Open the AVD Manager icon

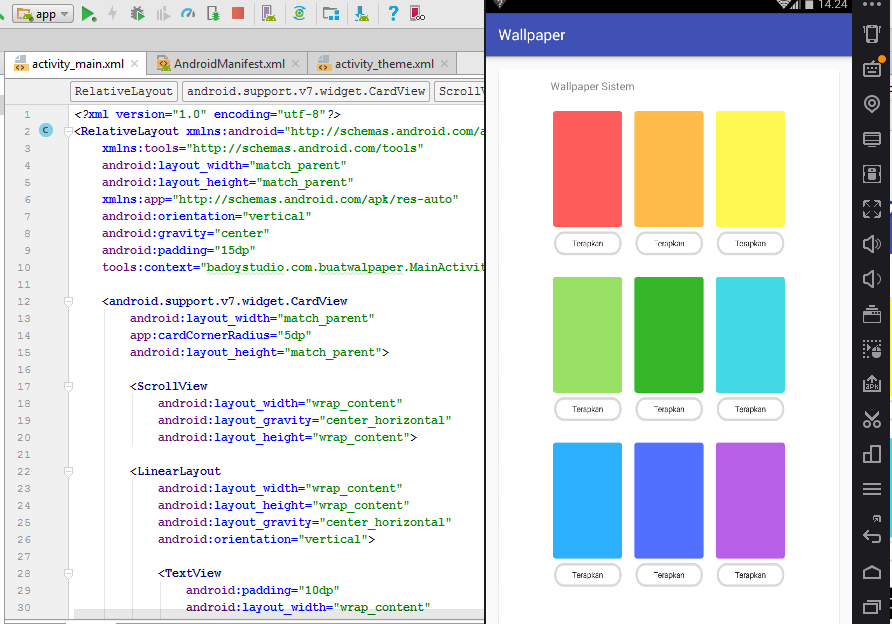click(268, 14)
